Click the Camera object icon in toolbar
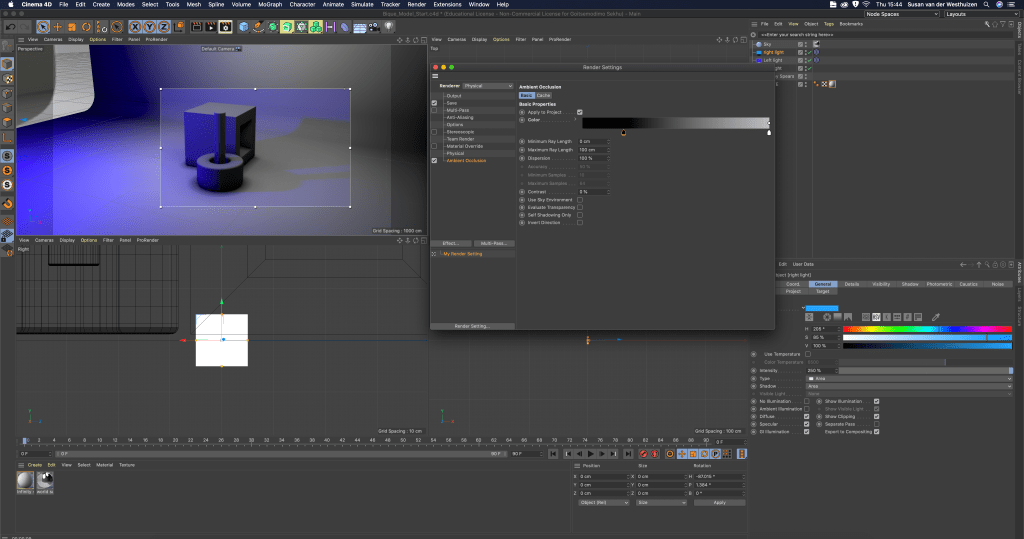Image resolution: width=1024 pixels, height=539 pixels. pos(374,26)
